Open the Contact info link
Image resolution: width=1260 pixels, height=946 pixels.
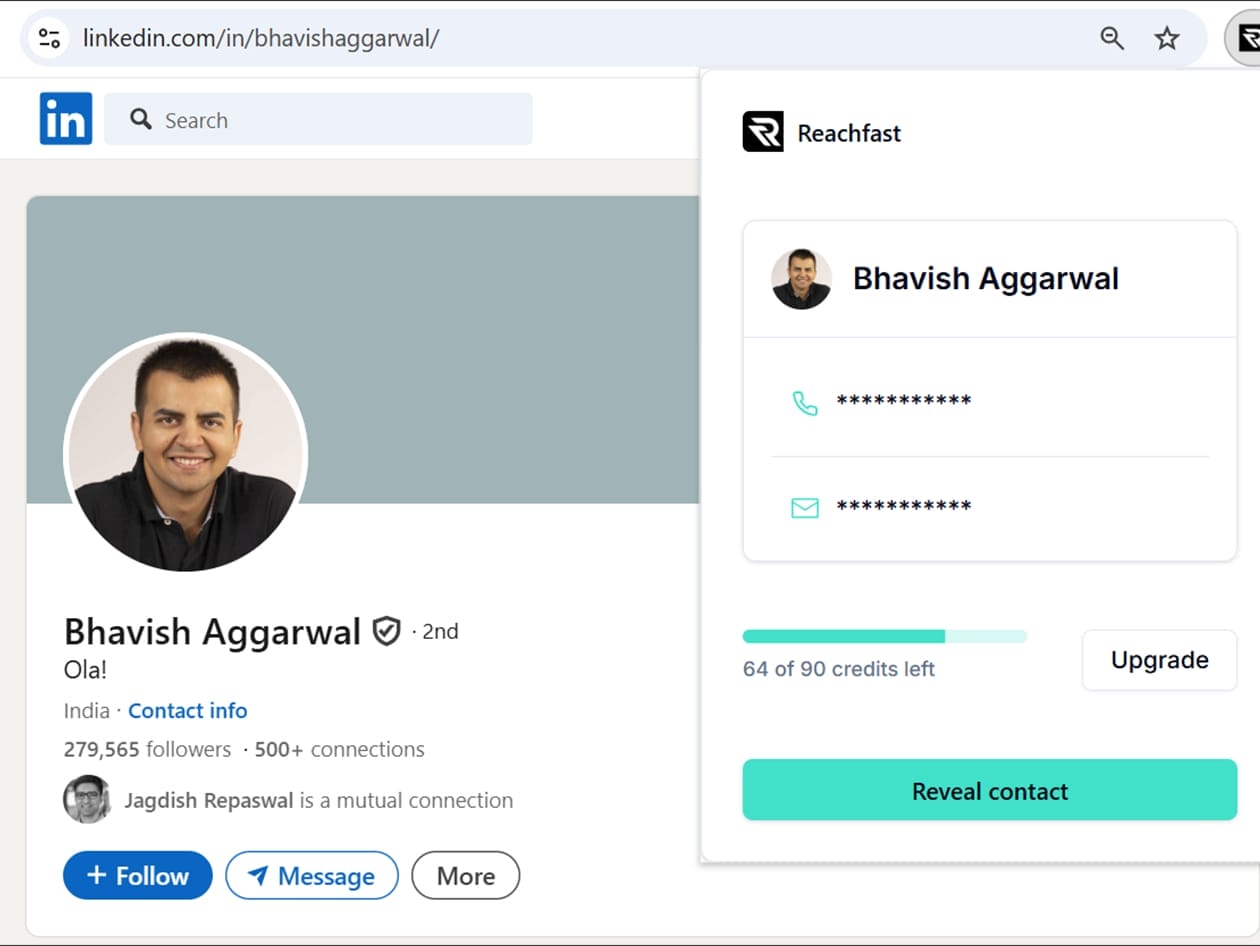tap(187, 711)
